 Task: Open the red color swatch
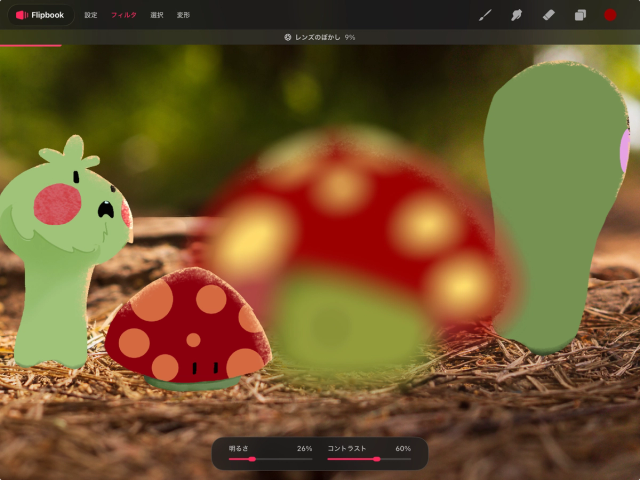click(610, 15)
